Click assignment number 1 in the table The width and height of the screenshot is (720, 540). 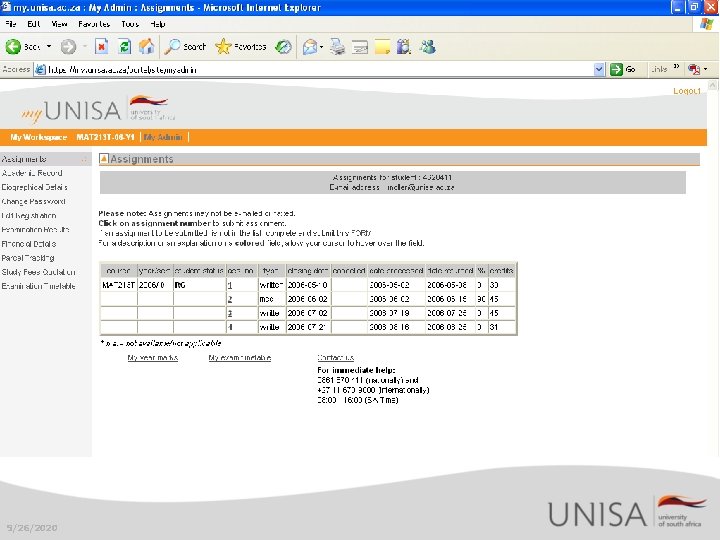230,286
